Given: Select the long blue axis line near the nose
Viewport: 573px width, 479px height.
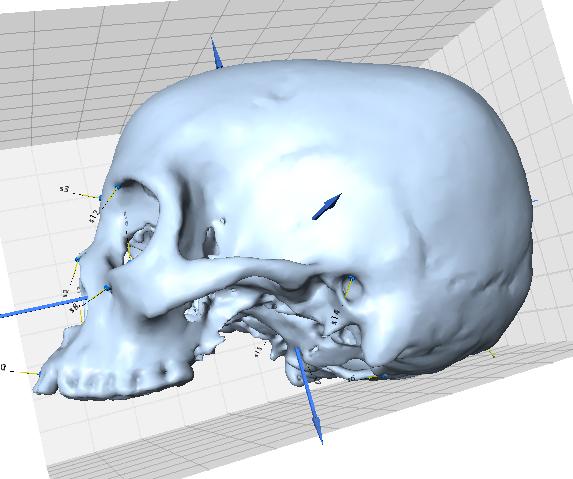Looking at the screenshot, I should [x=43, y=307].
